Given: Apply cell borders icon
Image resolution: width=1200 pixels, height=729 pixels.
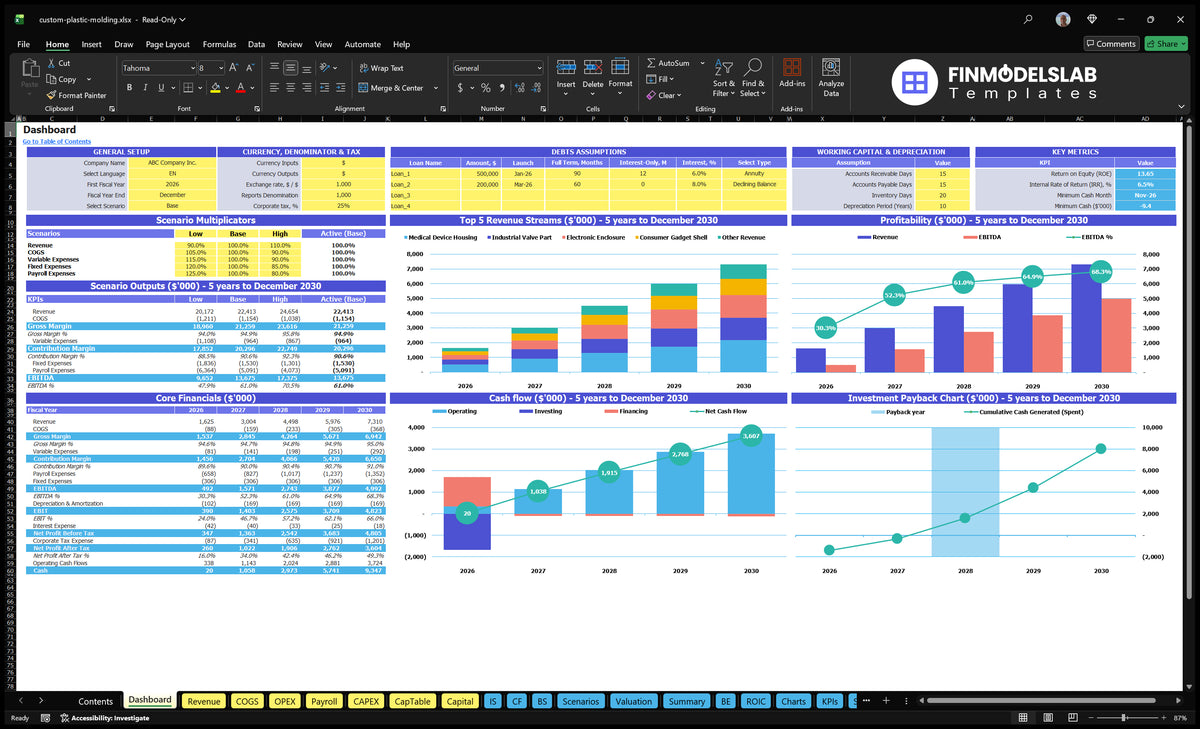Looking at the screenshot, I should (189, 88).
